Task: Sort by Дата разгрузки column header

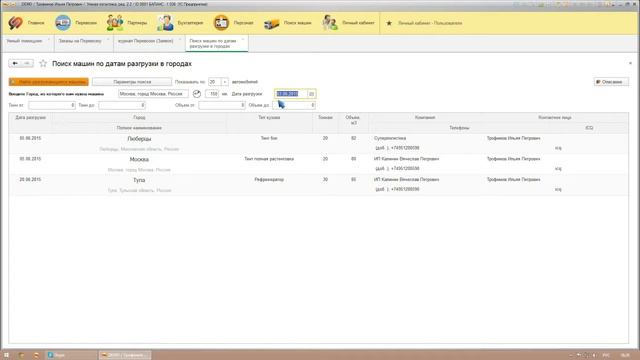Action: click(31, 118)
